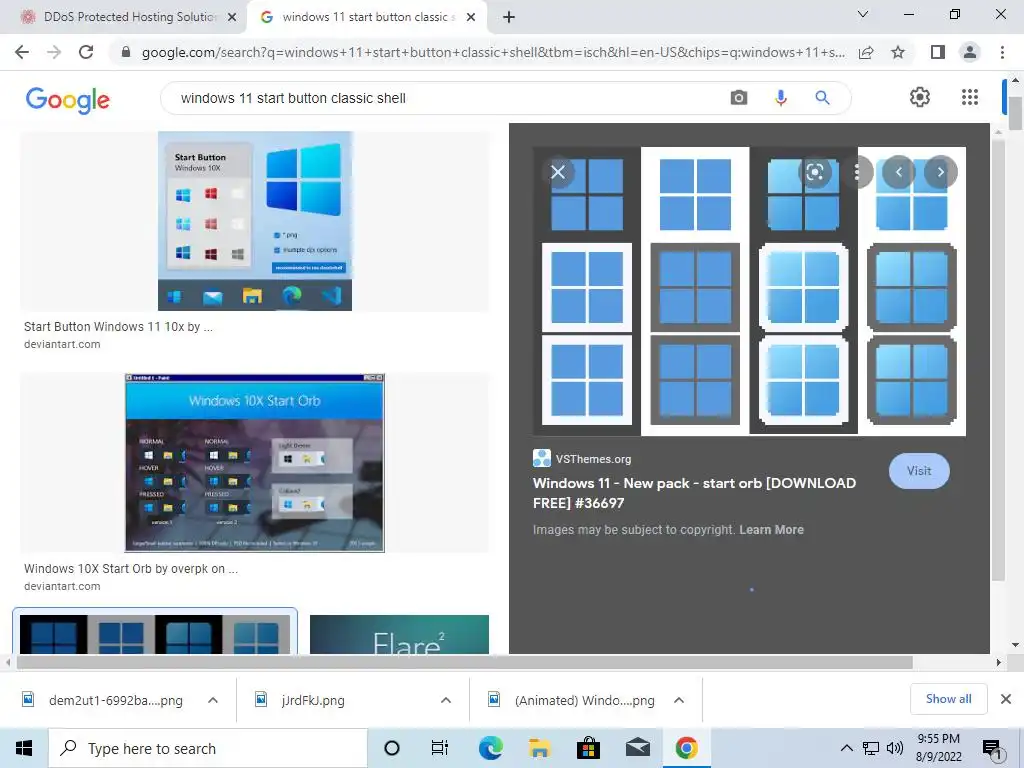Open Google apps grid
Viewport: 1024px width, 768px height.
click(x=970, y=97)
